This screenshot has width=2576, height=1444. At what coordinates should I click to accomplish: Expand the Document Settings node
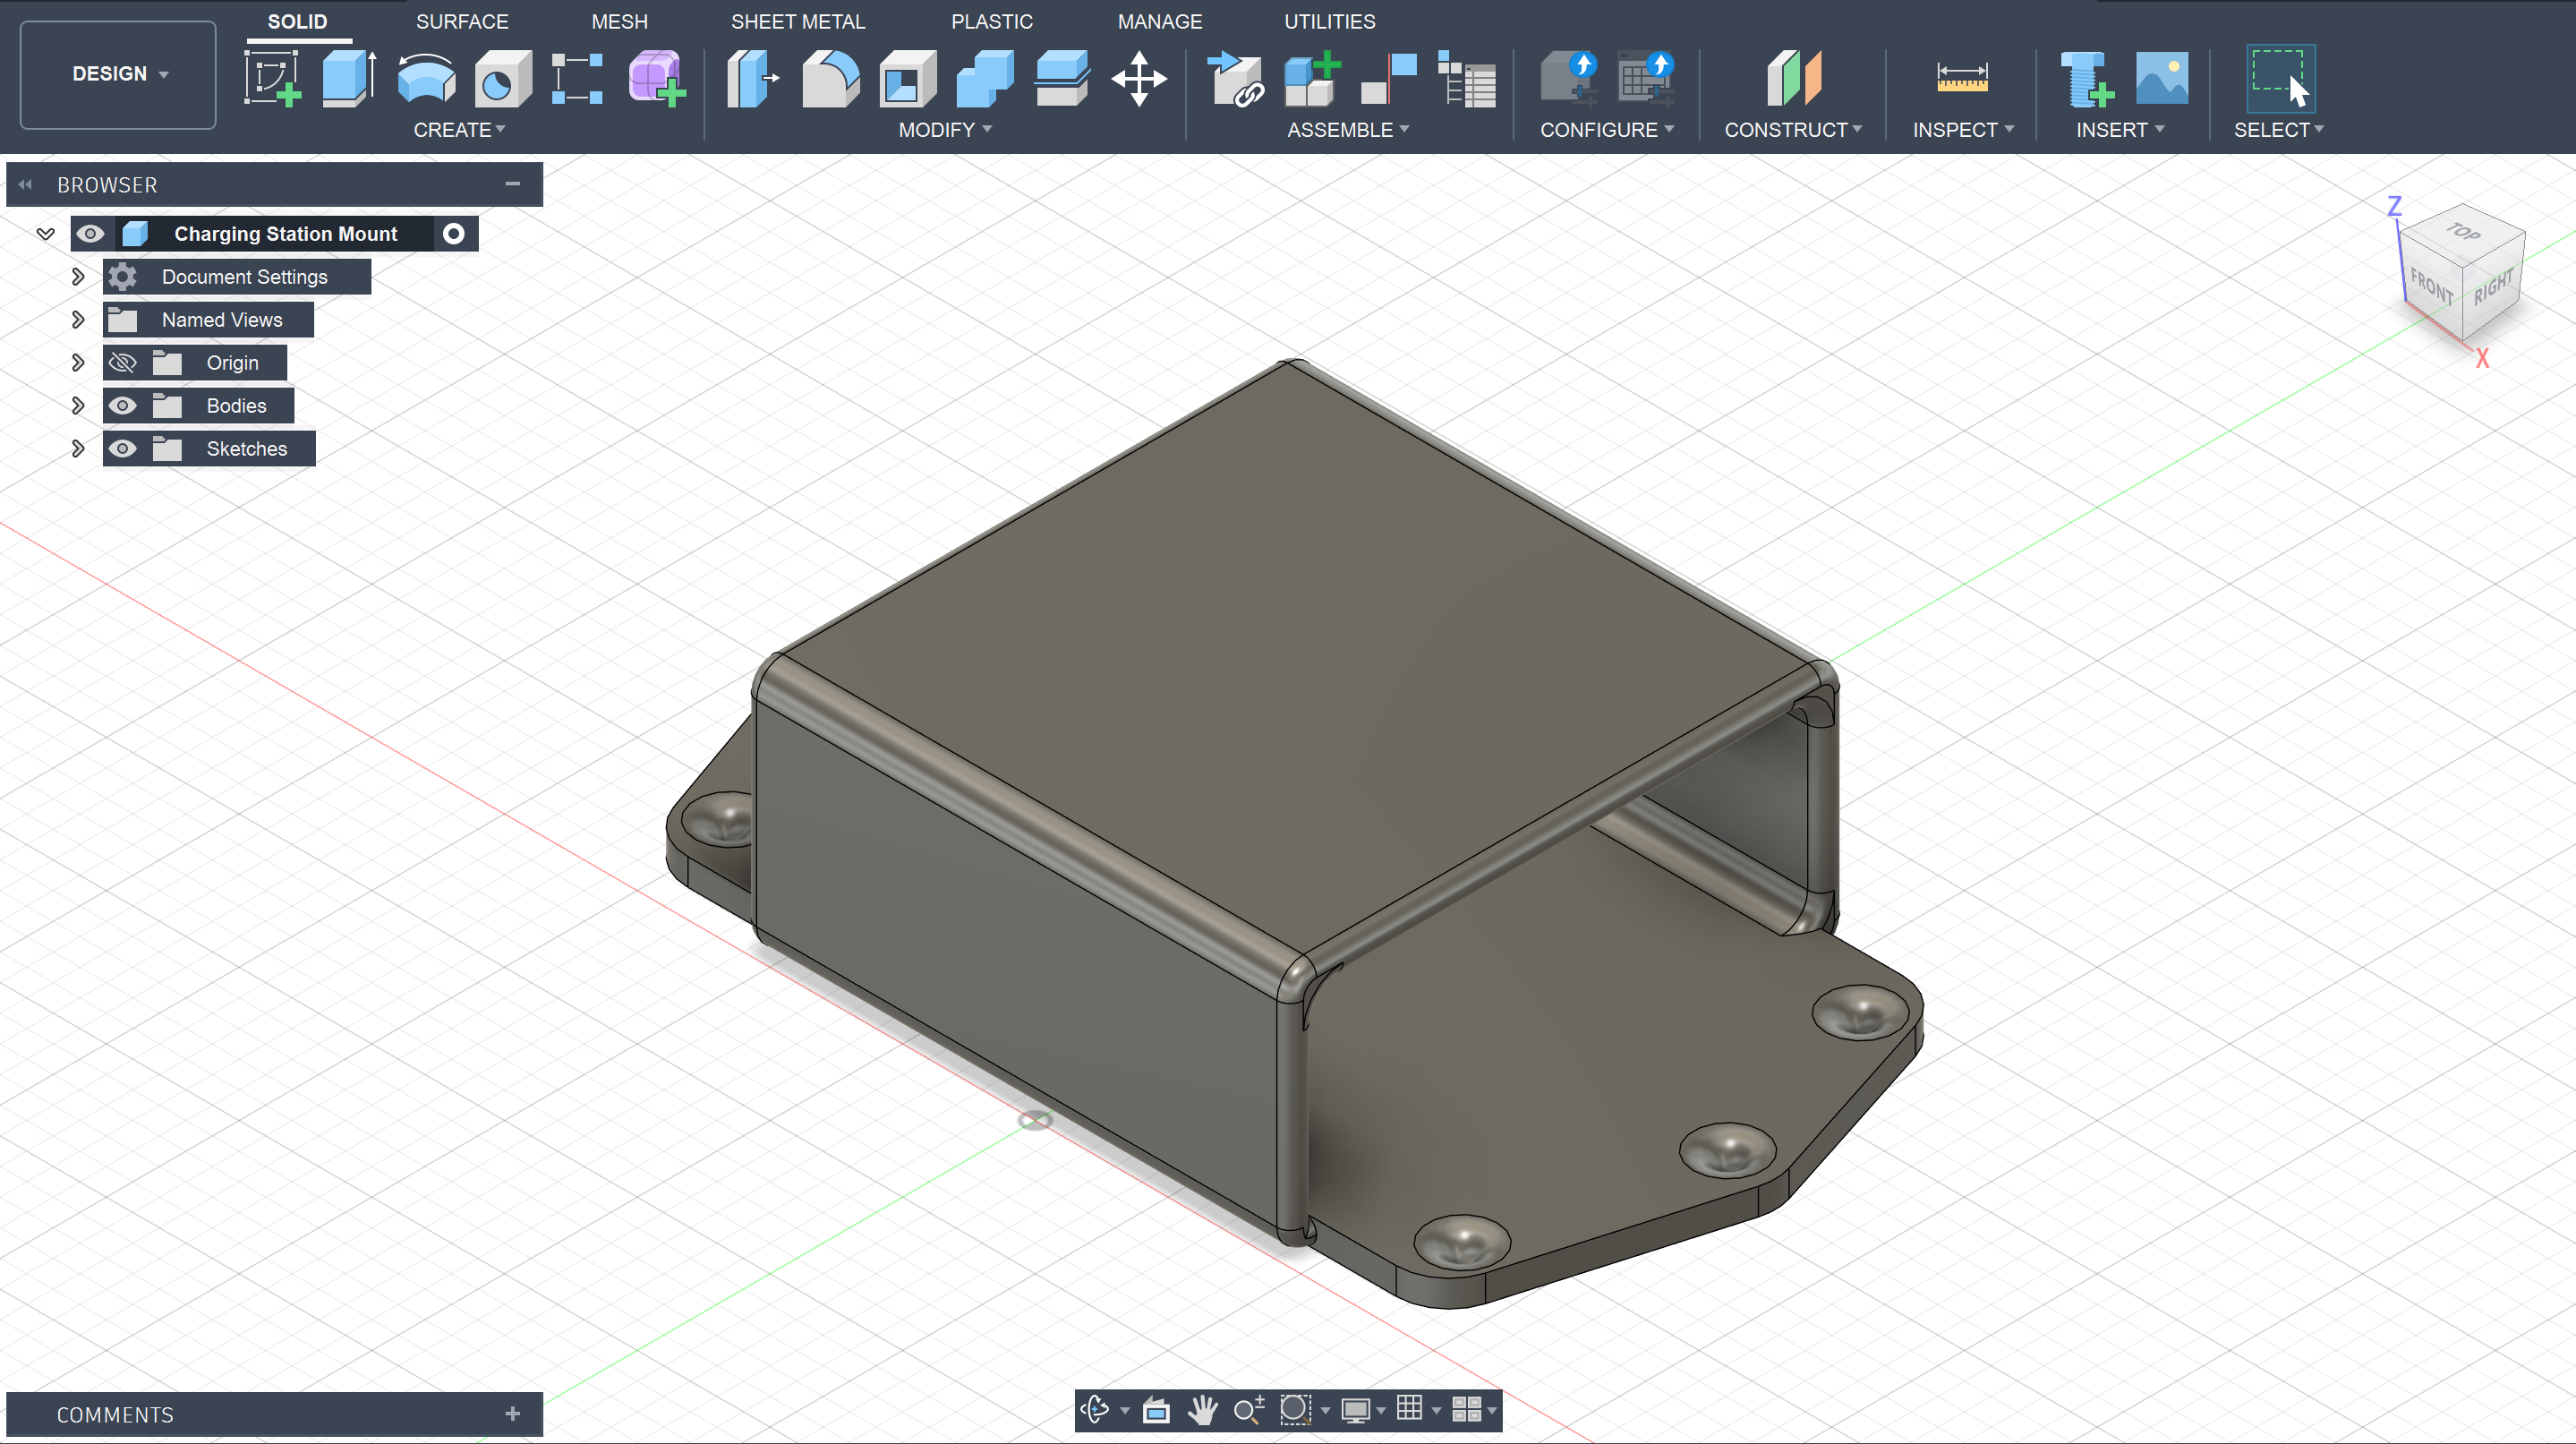[78, 277]
